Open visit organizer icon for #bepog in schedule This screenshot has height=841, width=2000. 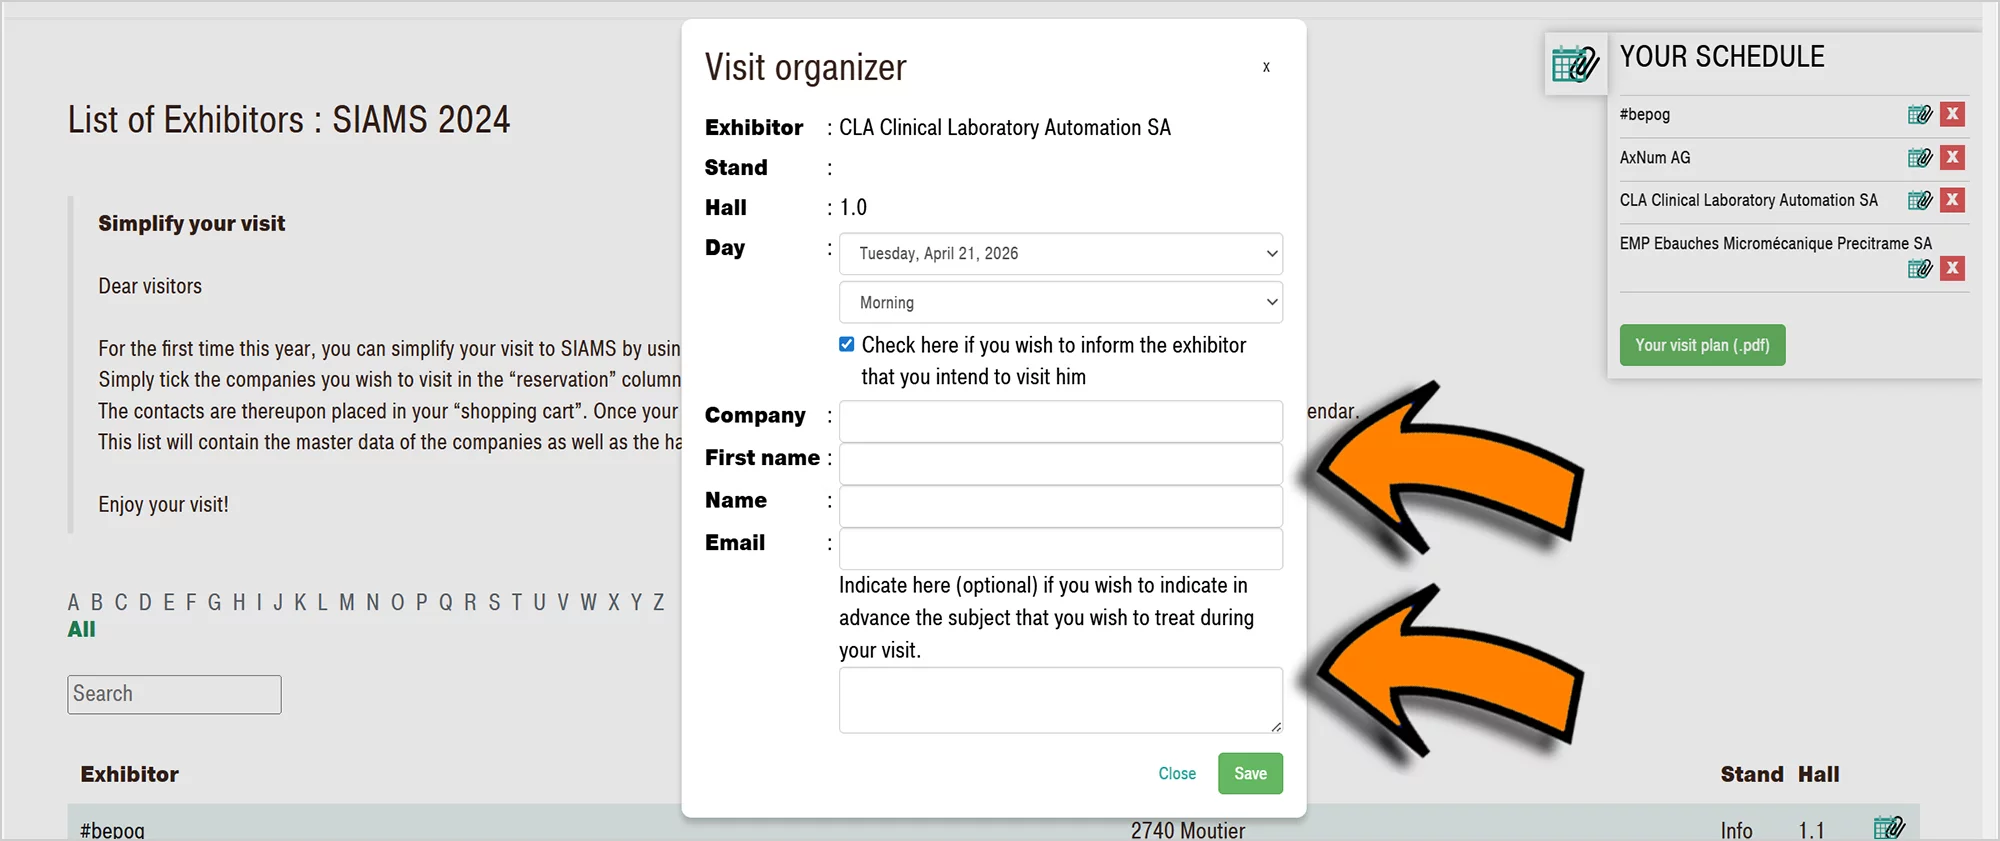[x=1919, y=114]
